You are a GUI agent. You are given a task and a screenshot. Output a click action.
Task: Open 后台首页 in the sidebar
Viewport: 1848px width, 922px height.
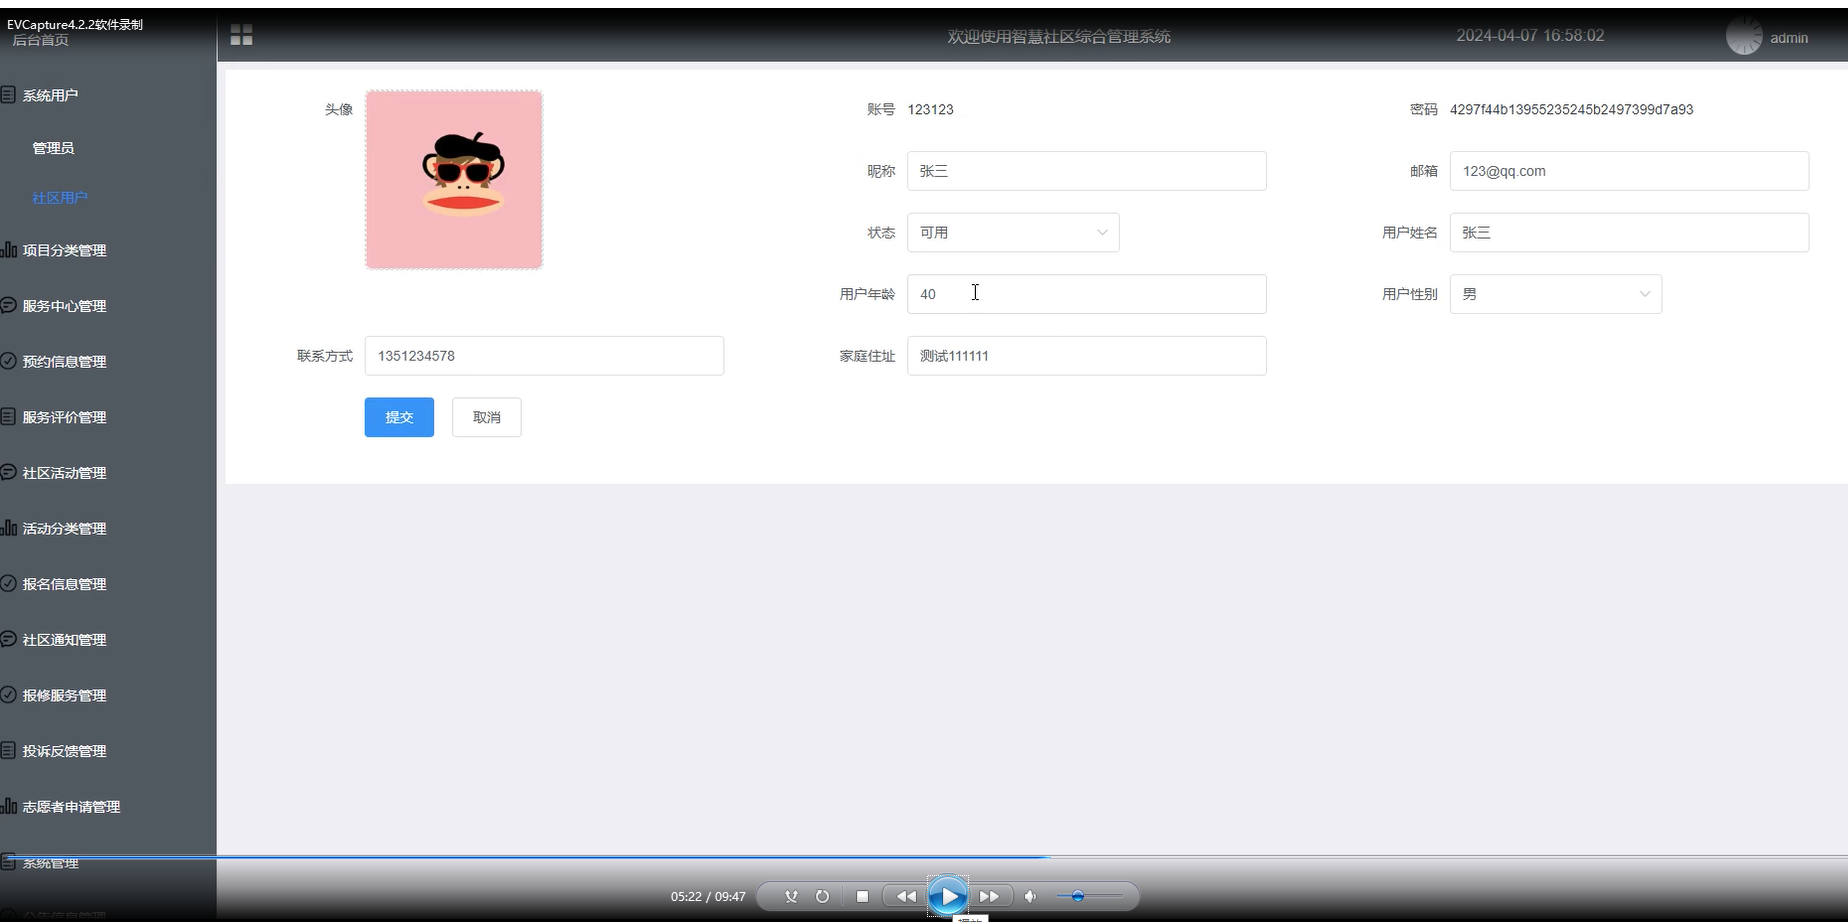click(x=41, y=40)
